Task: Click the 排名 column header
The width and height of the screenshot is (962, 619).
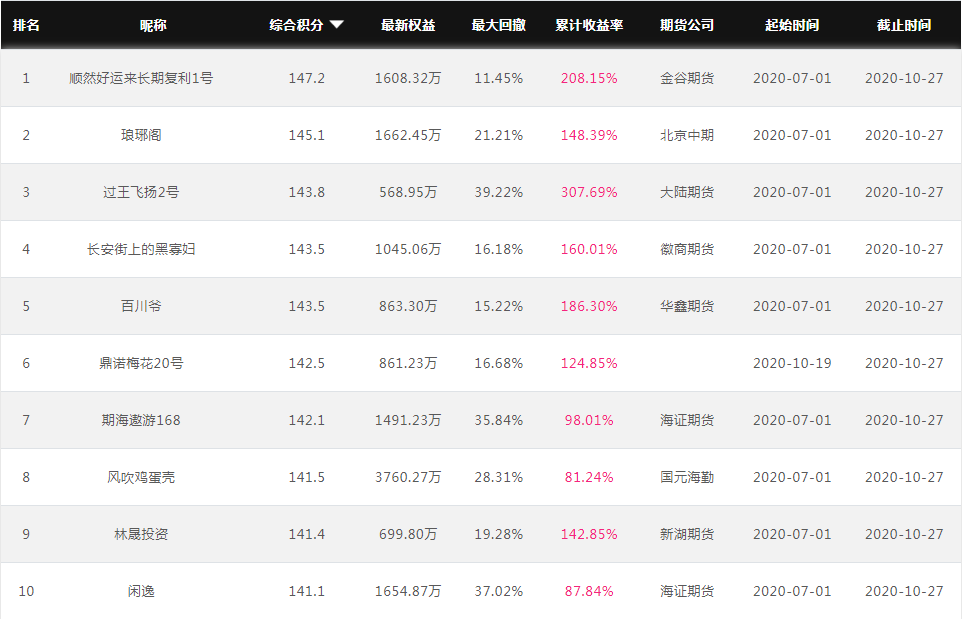Action: tap(26, 25)
